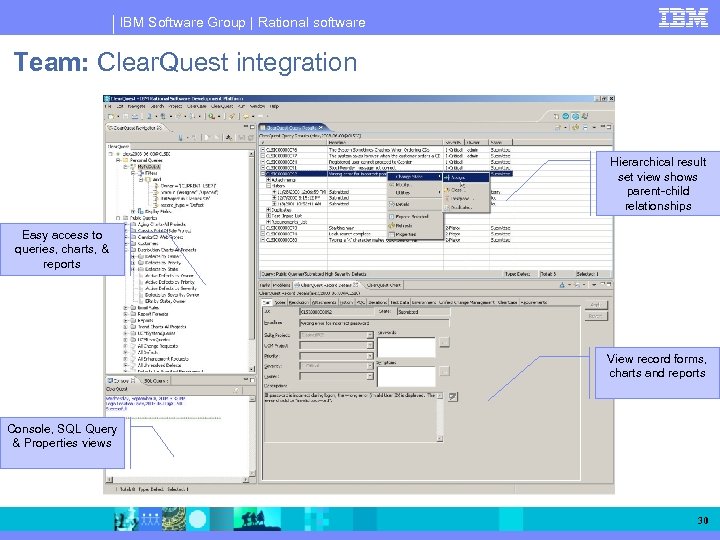Click the Headline input field
The image size is (720, 540).
coord(374,323)
